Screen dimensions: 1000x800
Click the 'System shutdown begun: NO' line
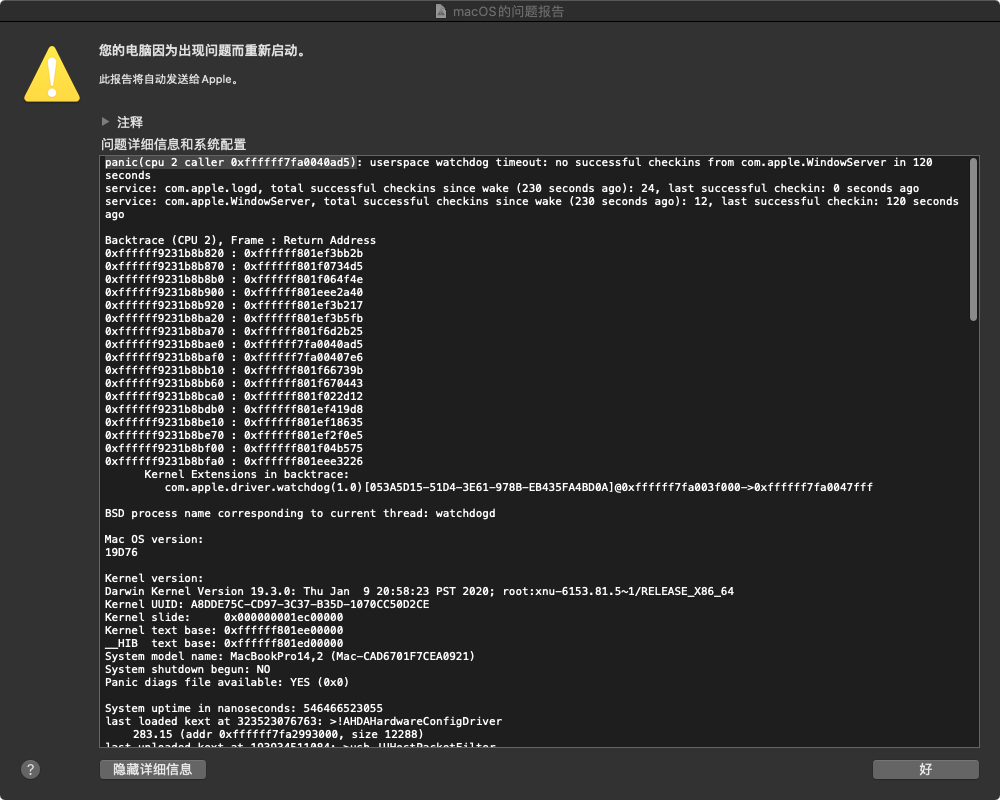click(x=188, y=669)
